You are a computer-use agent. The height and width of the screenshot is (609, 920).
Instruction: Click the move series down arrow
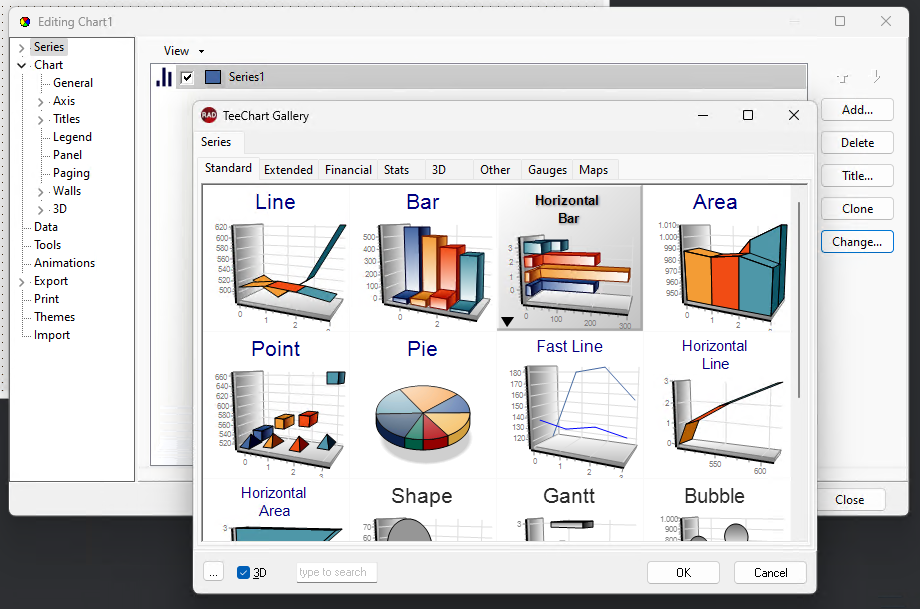[x=876, y=77]
